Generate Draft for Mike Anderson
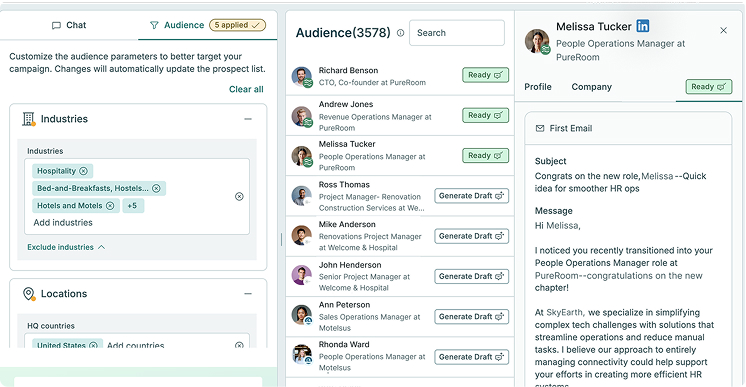 click(471, 236)
